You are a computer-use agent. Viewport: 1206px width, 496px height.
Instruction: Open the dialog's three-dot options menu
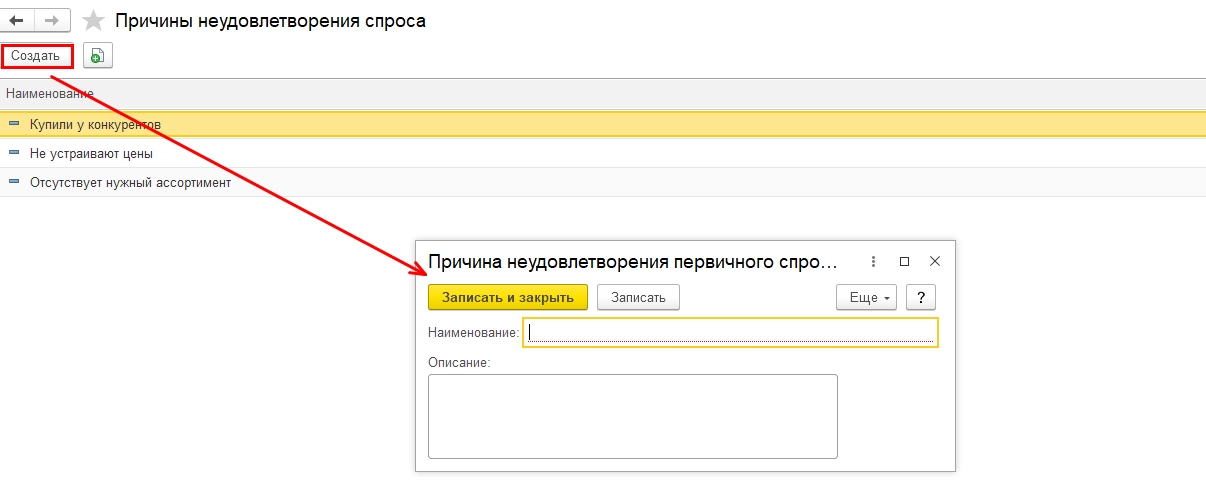coord(873,262)
